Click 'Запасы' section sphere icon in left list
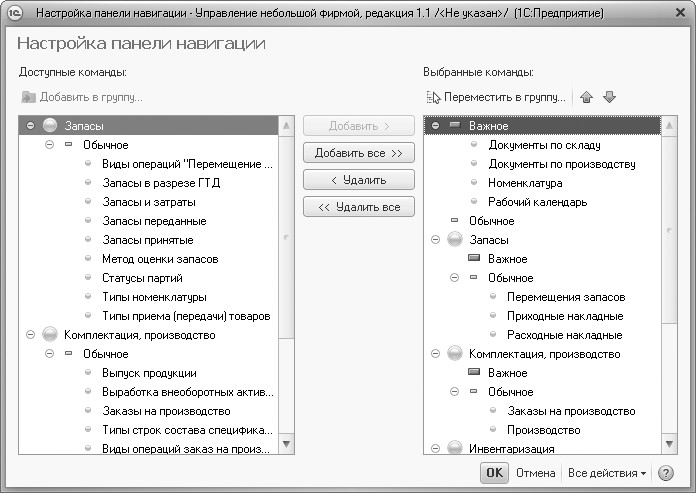The image size is (696, 493). point(50,126)
